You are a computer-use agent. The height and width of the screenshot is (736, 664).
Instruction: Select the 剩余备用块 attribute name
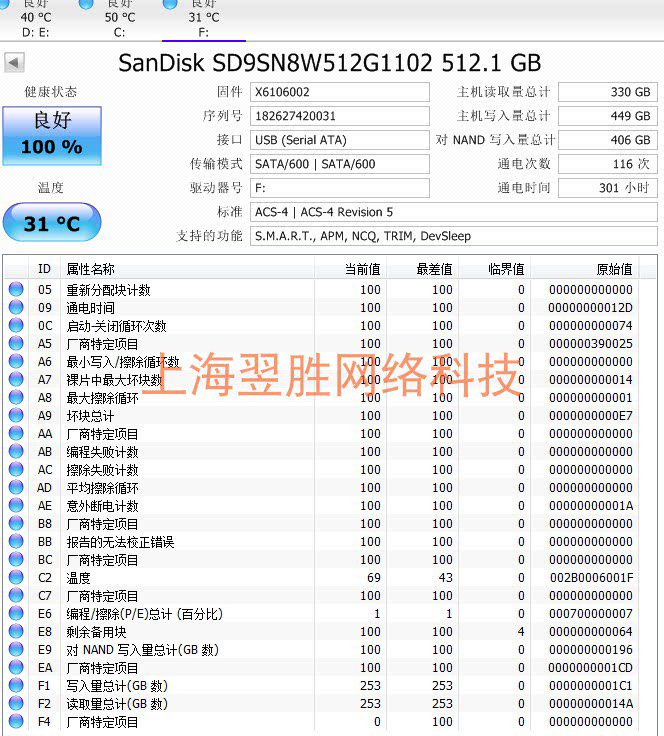(x=96, y=632)
